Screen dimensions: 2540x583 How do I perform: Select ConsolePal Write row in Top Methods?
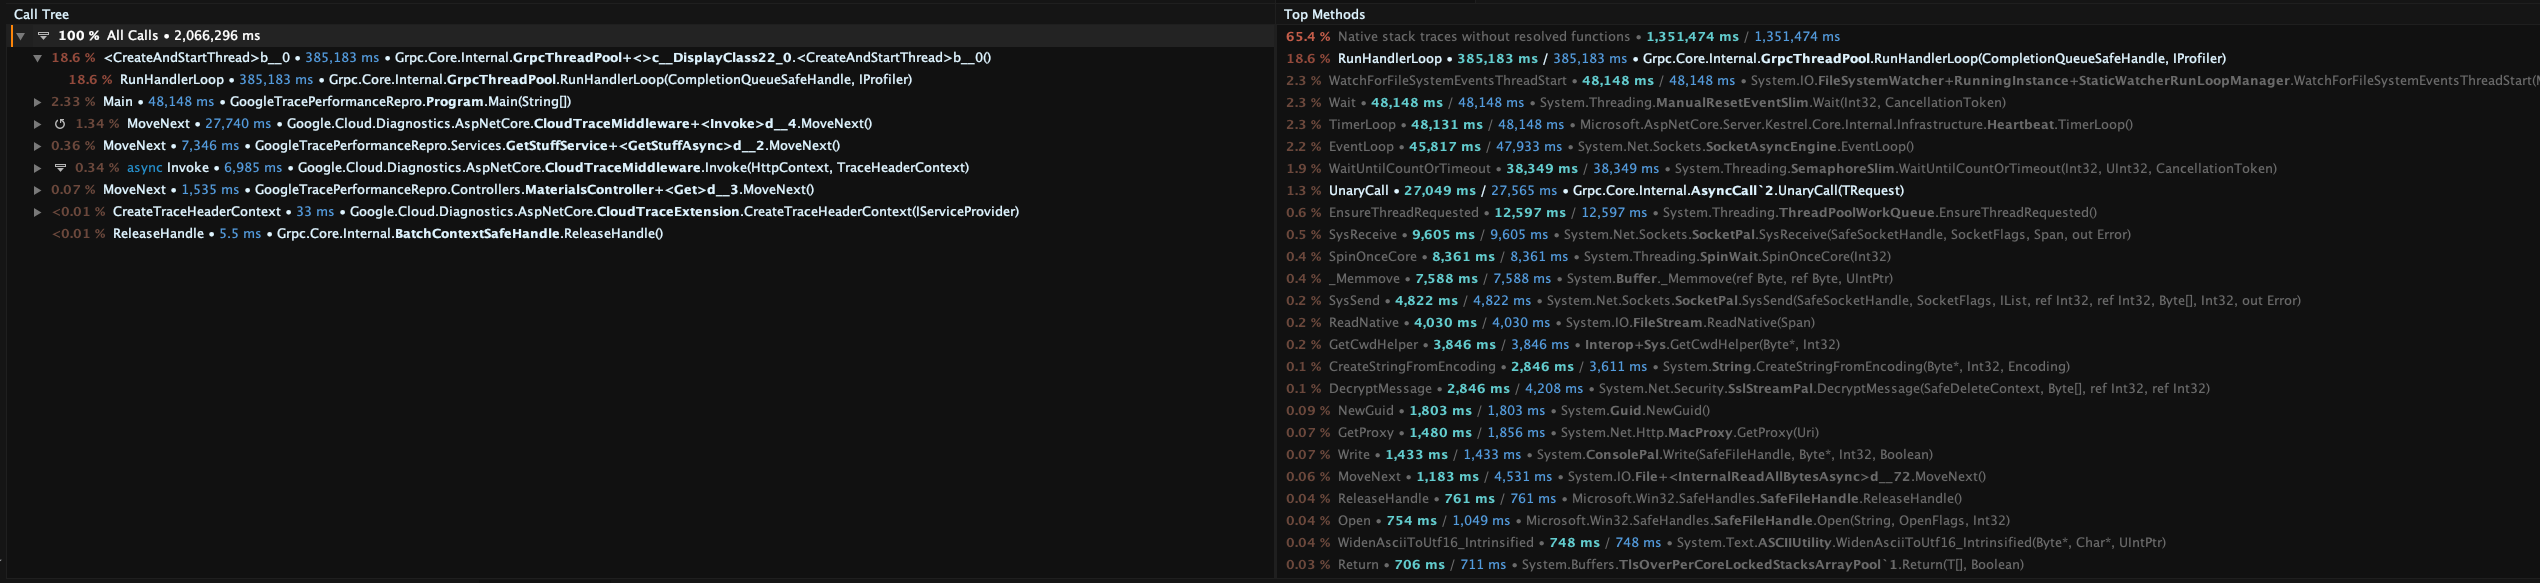(1908, 455)
